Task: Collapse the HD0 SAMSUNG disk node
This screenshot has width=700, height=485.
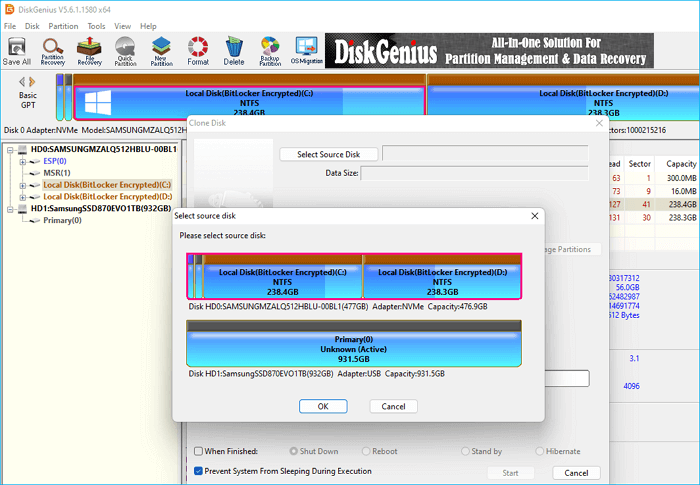Action: [x=10, y=150]
